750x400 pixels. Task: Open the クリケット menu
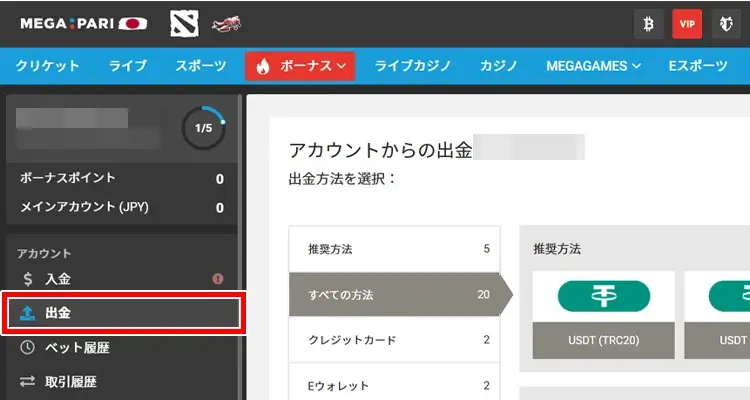click(x=47, y=66)
